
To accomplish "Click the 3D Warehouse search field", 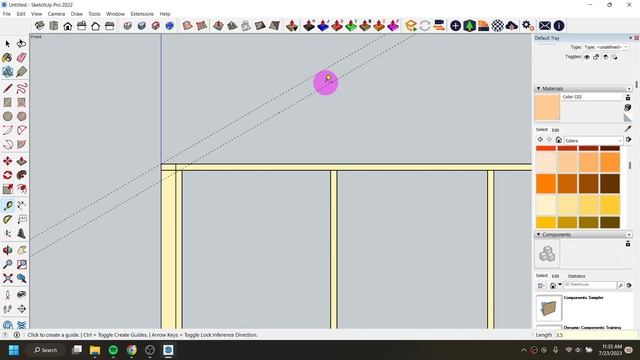I will pyautogui.click(x=590, y=285).
